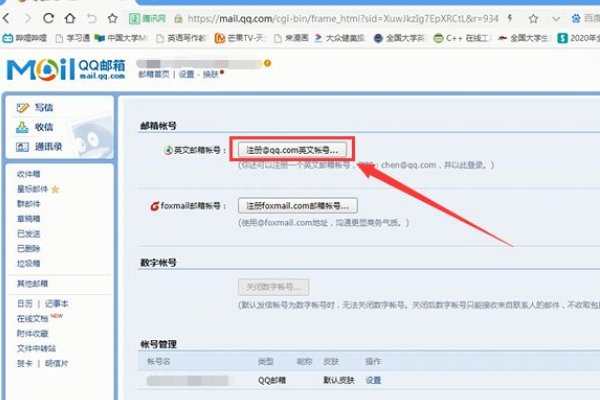Open 通讯录 contacts icon

22,147
